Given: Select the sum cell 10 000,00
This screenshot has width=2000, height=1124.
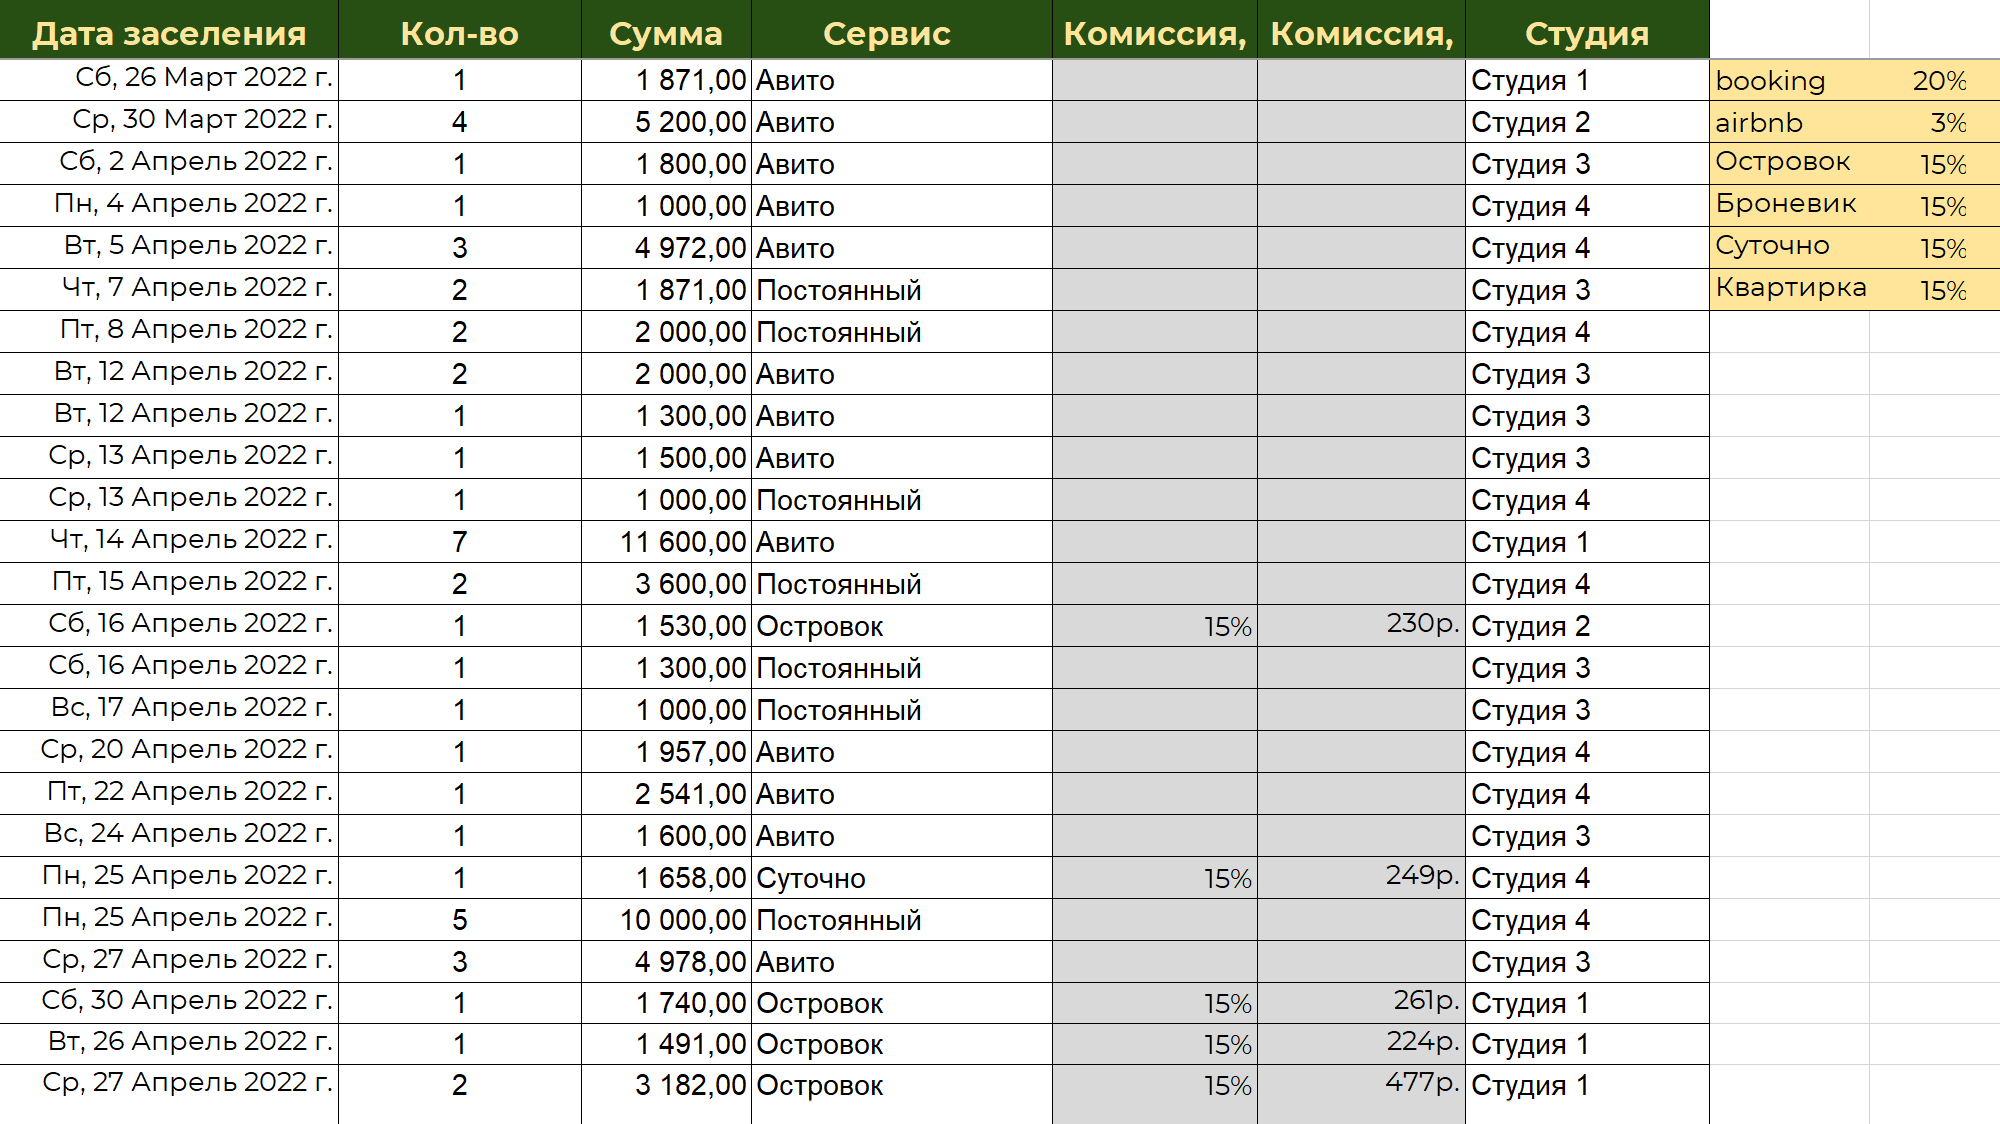Looking at the screenshot, I should pos(666,920).
